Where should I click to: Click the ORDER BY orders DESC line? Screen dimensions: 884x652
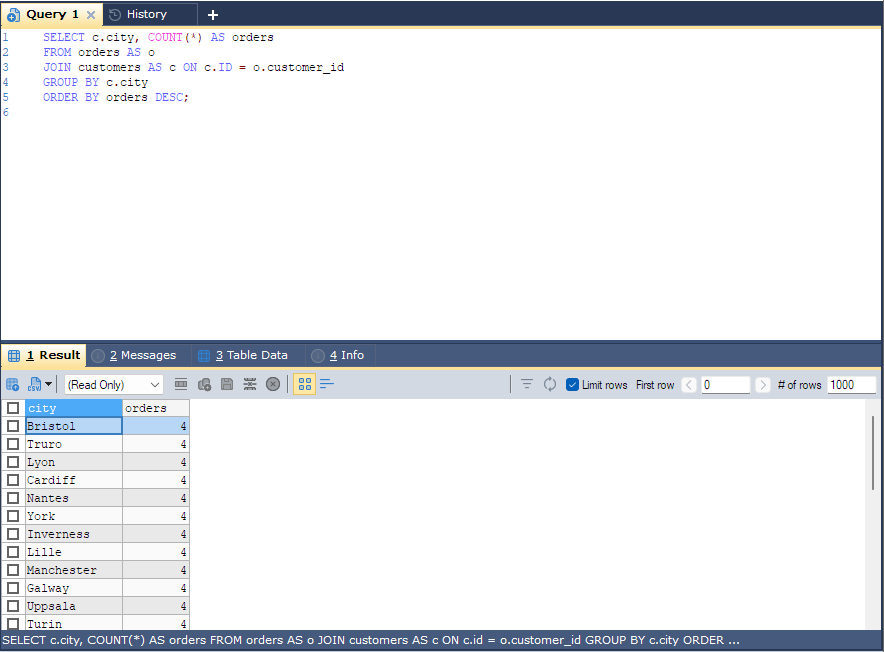(116, 97)
